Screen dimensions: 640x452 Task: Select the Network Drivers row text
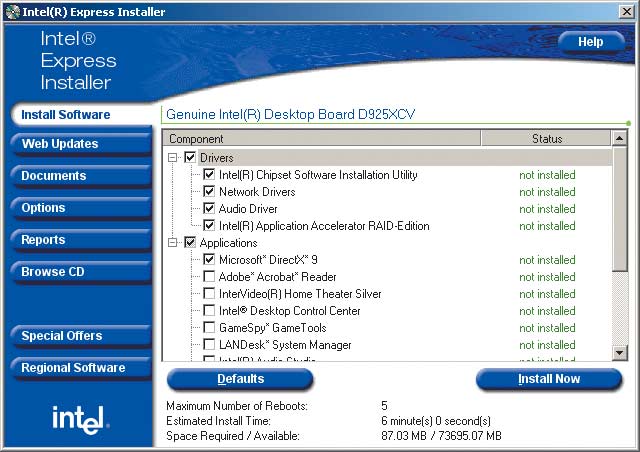click(x=257, y=192)
